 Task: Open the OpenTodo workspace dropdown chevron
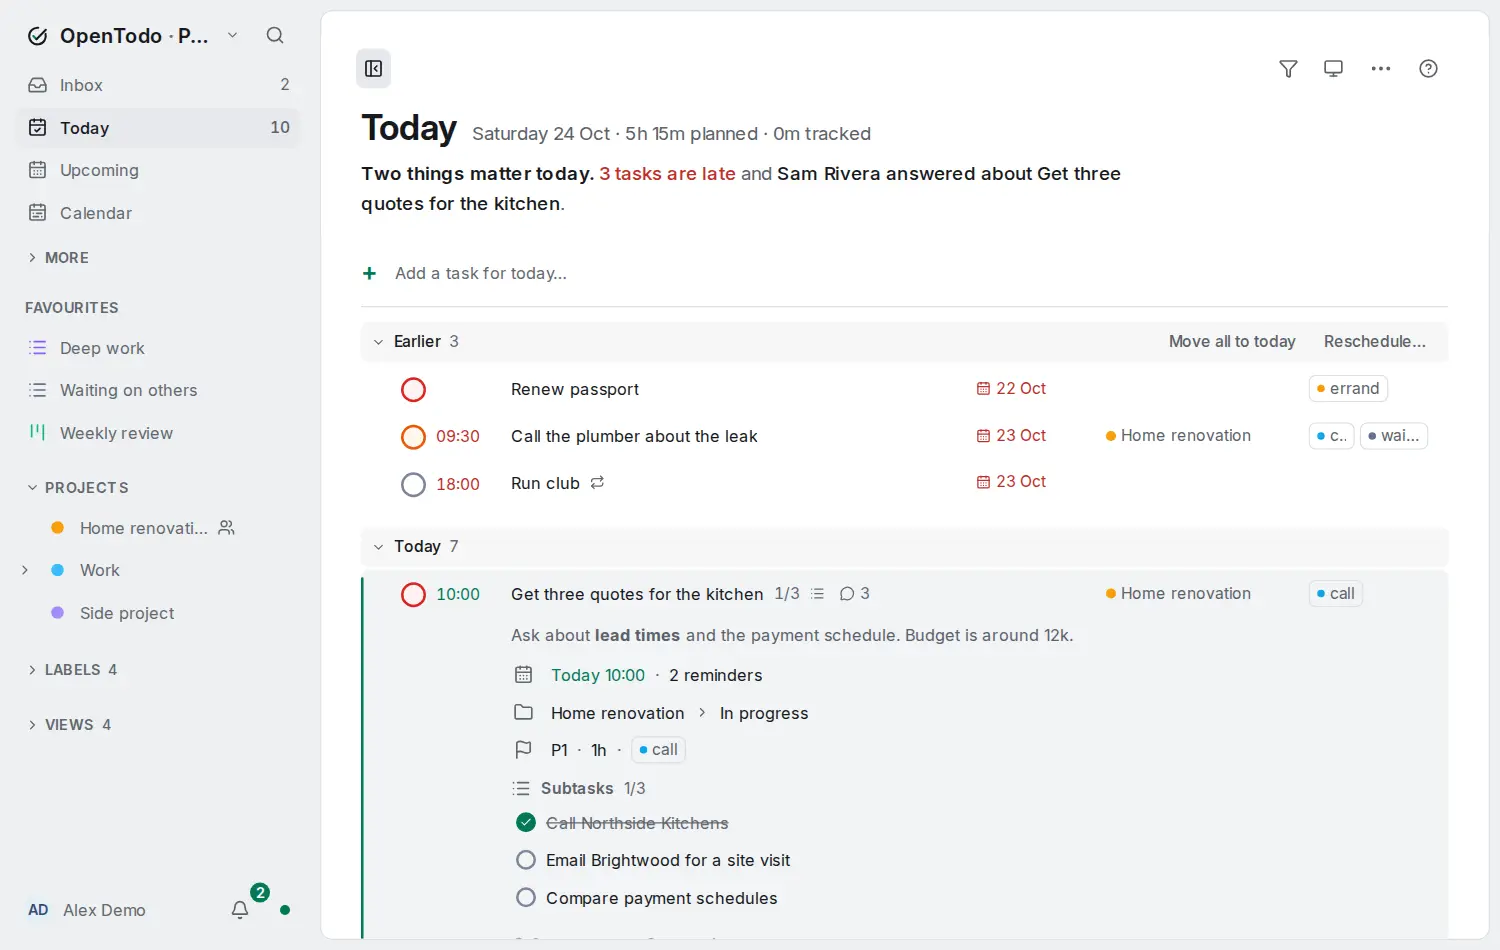coord(233,36)
